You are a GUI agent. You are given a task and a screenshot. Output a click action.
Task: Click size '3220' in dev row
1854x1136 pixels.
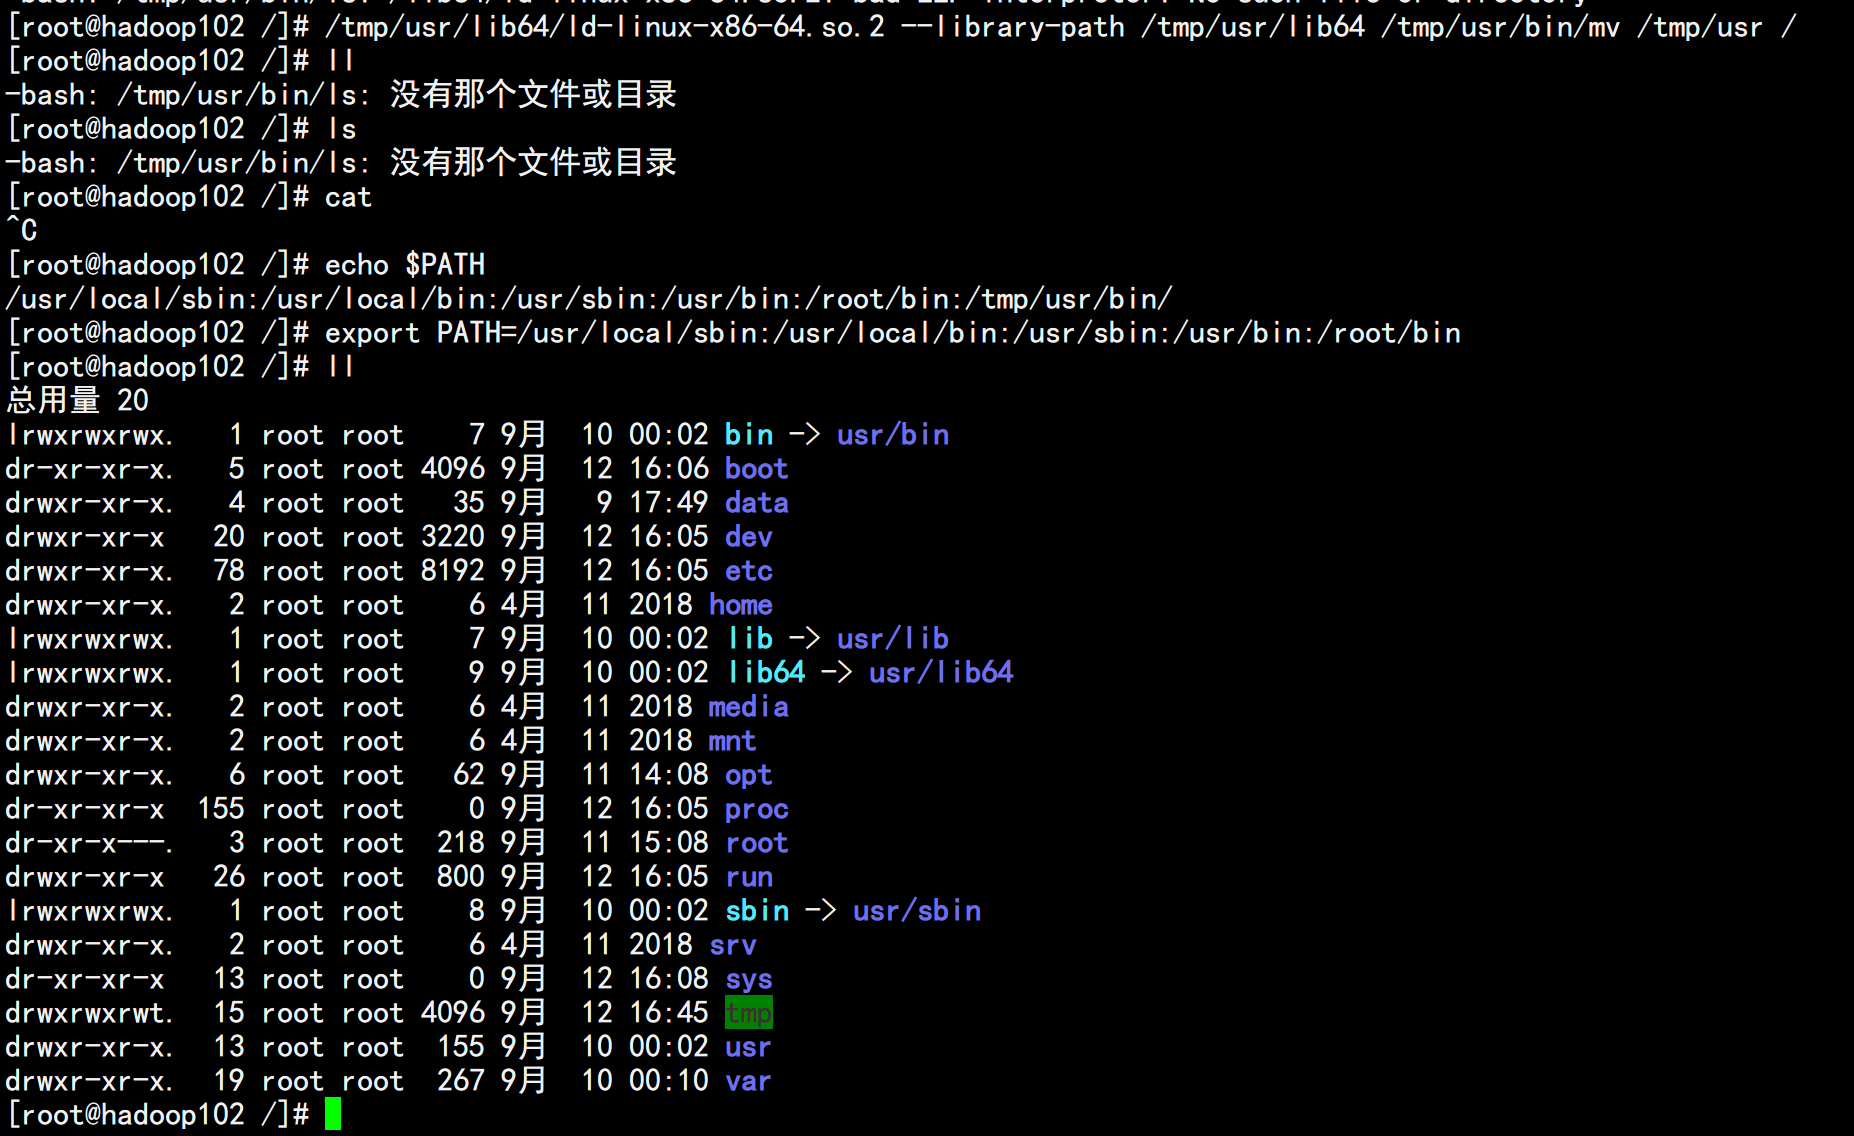[453, 537]
